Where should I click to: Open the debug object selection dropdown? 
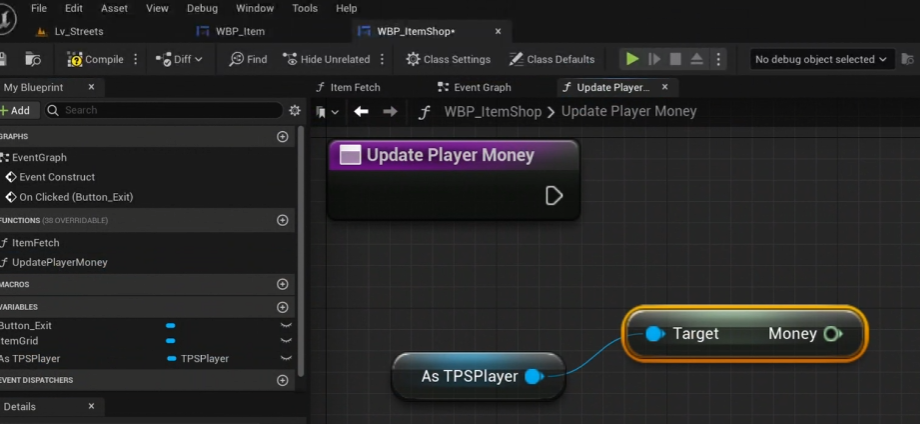click(x=821, y=59)
